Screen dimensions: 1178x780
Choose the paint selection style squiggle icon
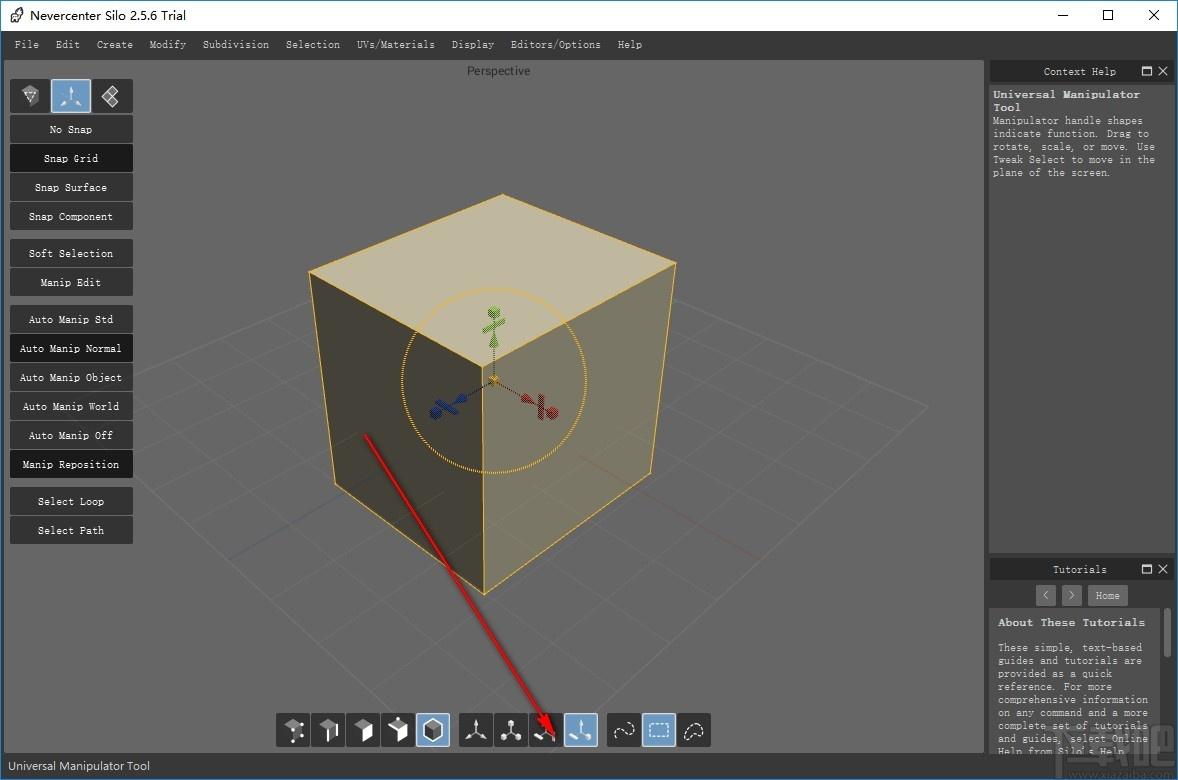point(624,730)
